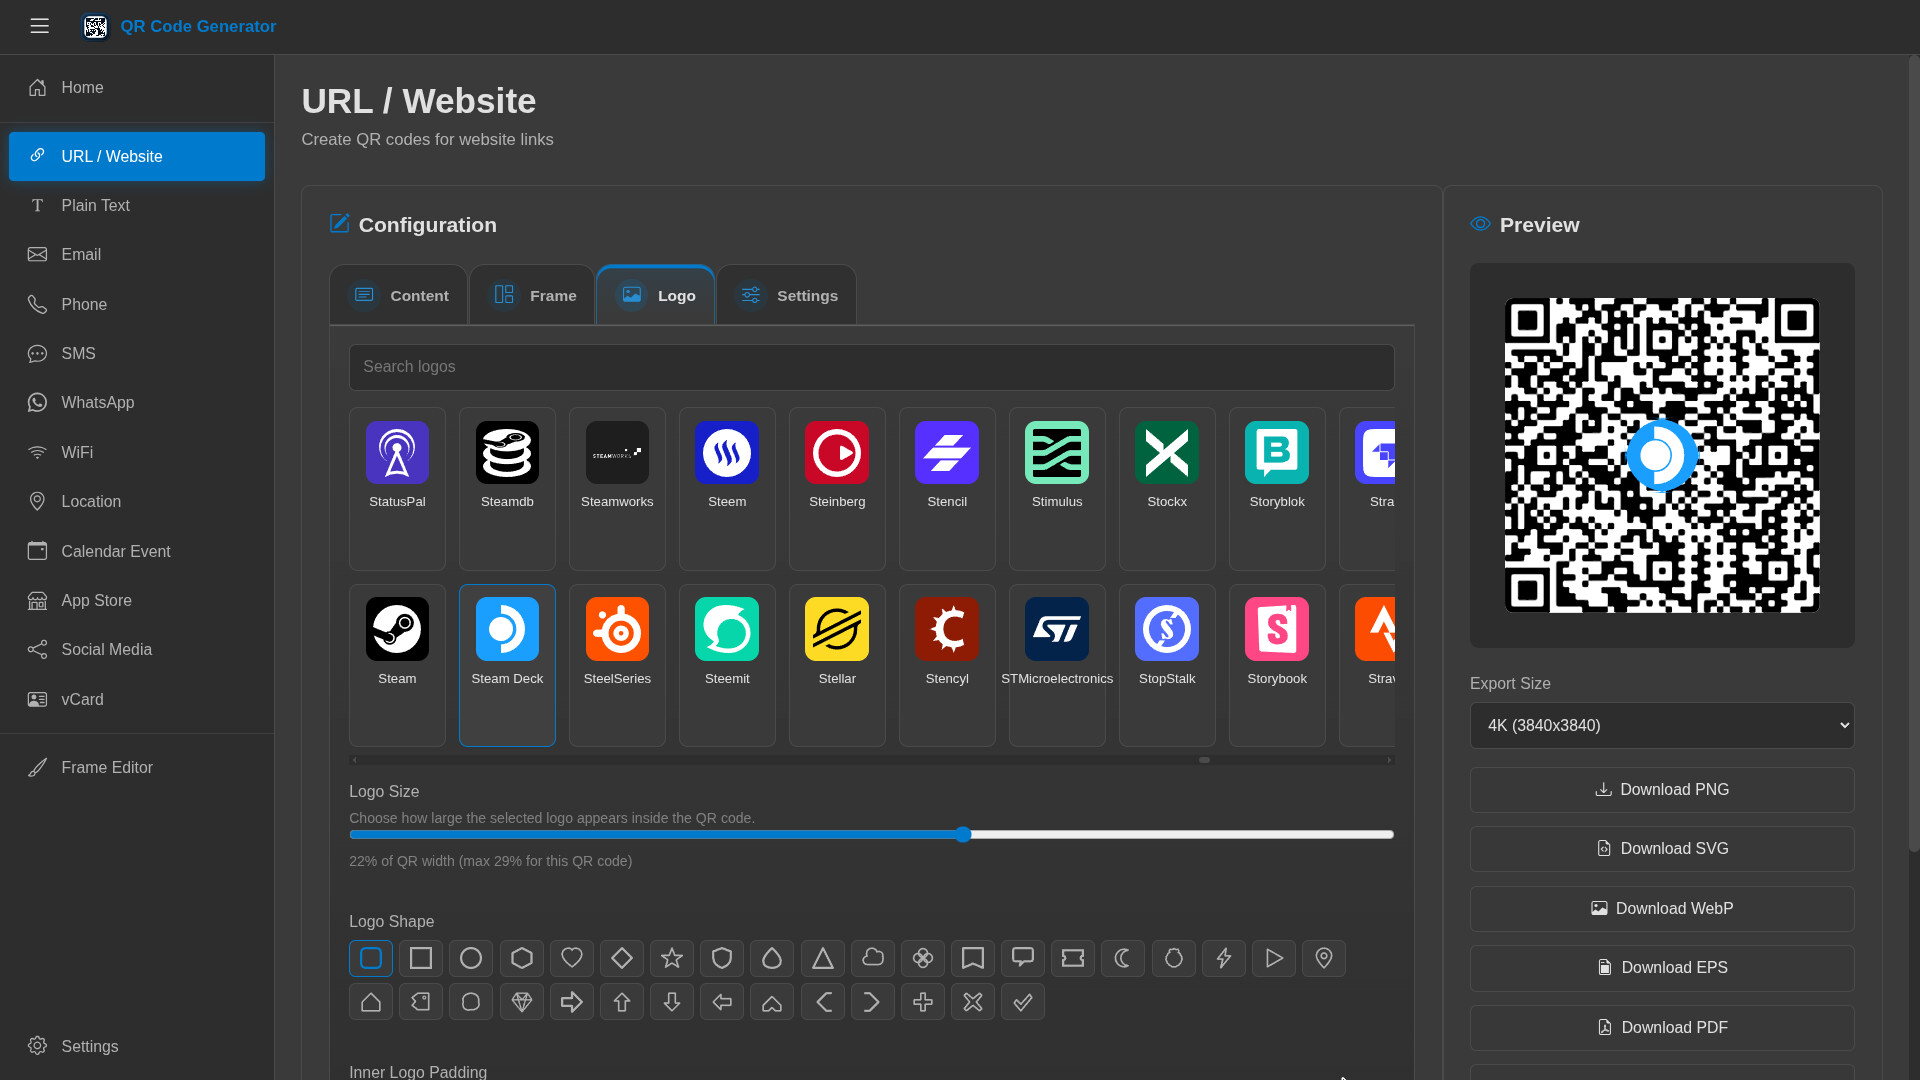
Task: Switch to the Content tab
Action: click(x=399, y=295)
